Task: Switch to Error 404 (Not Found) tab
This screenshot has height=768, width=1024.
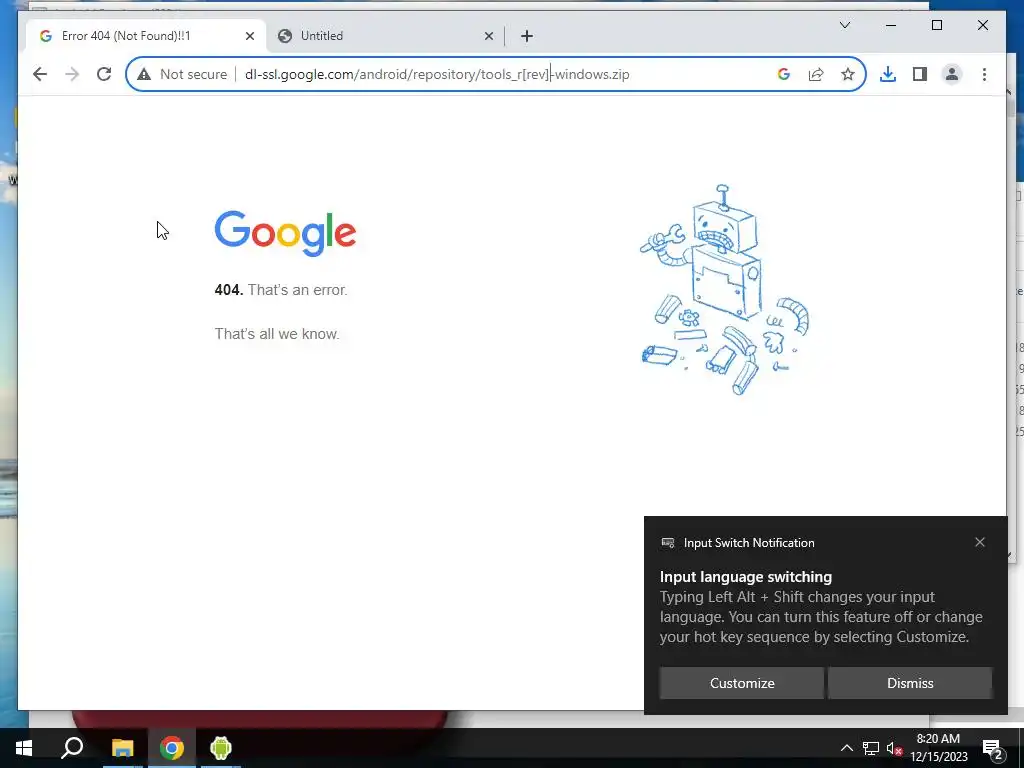Action: click(146, 36)
